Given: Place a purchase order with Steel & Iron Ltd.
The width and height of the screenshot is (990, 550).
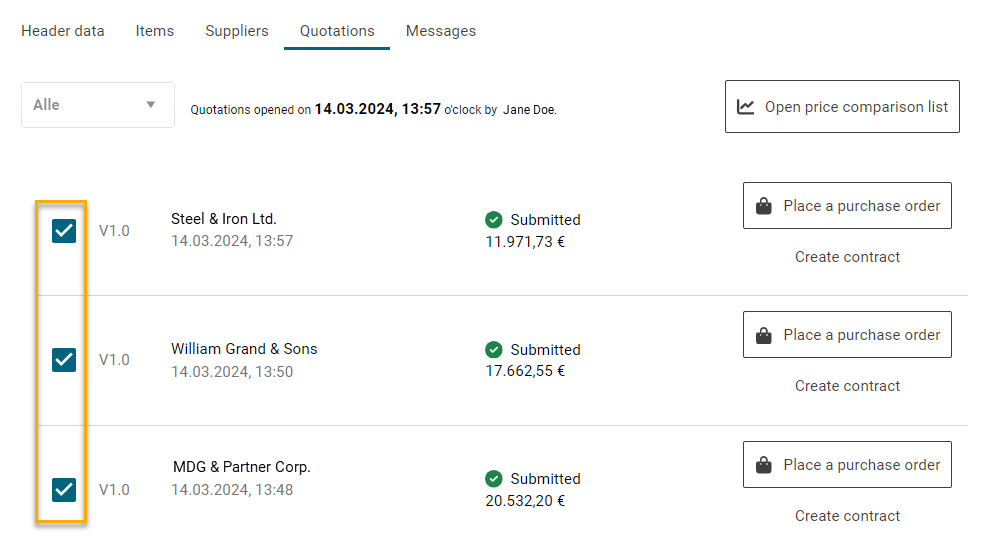Looking at the screenshot, I should click(847, 206).
